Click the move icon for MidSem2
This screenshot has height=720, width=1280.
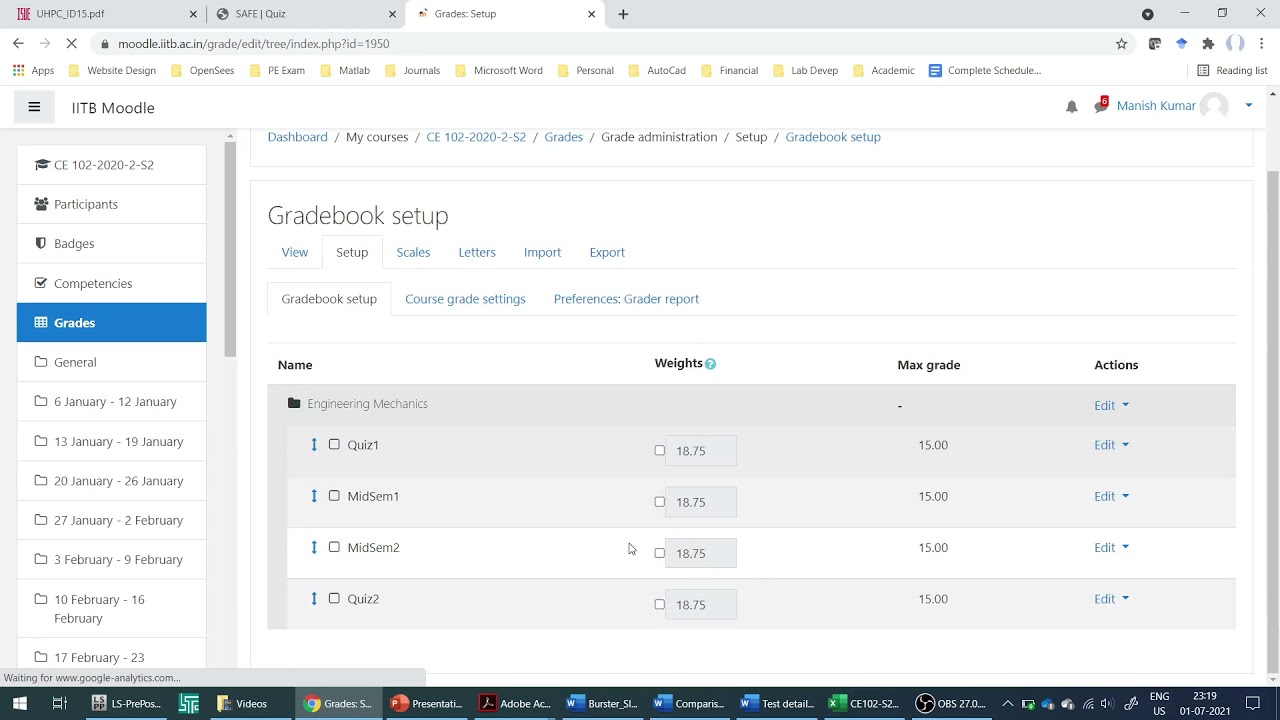[314, 547]
